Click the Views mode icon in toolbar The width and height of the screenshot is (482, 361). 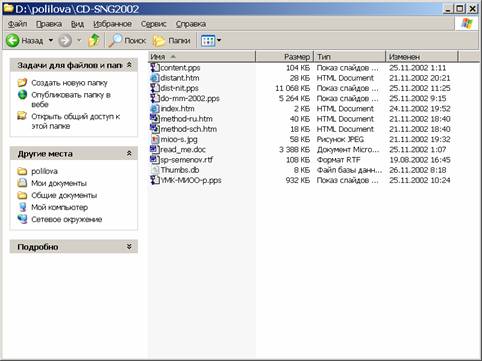208,41
